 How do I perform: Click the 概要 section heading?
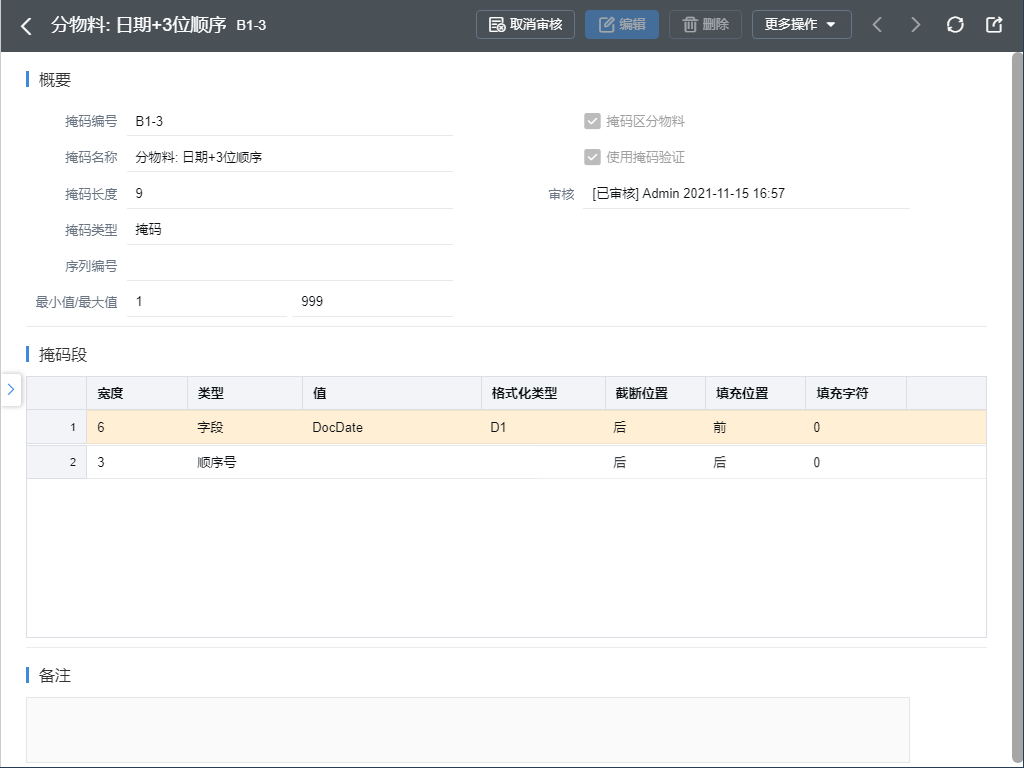55,80
